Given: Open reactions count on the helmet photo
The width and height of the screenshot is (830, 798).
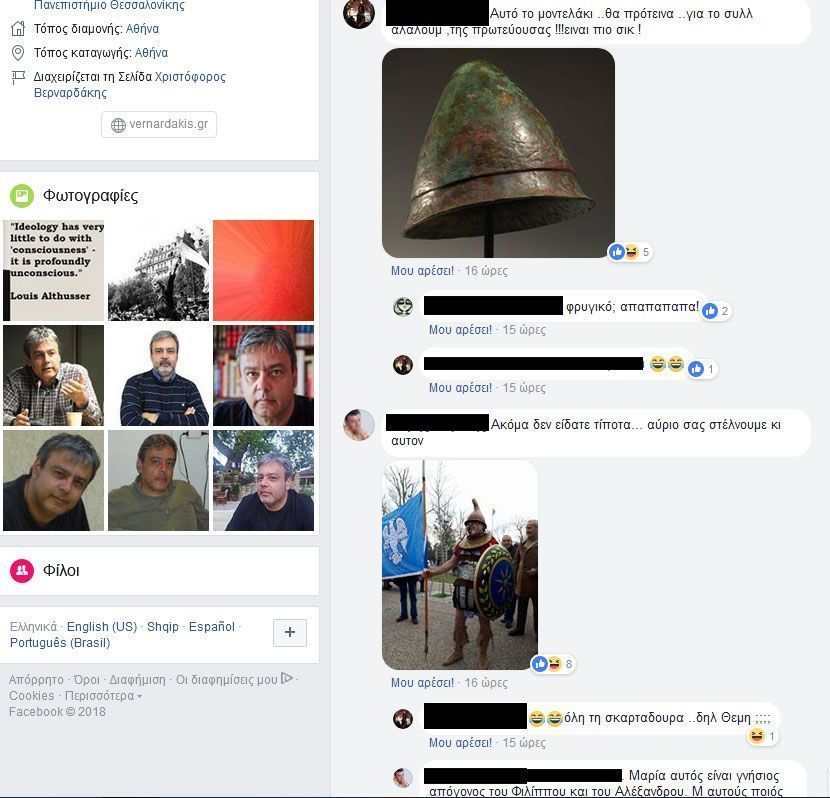Looking at the screenshot, I should (x=630, y=252).
